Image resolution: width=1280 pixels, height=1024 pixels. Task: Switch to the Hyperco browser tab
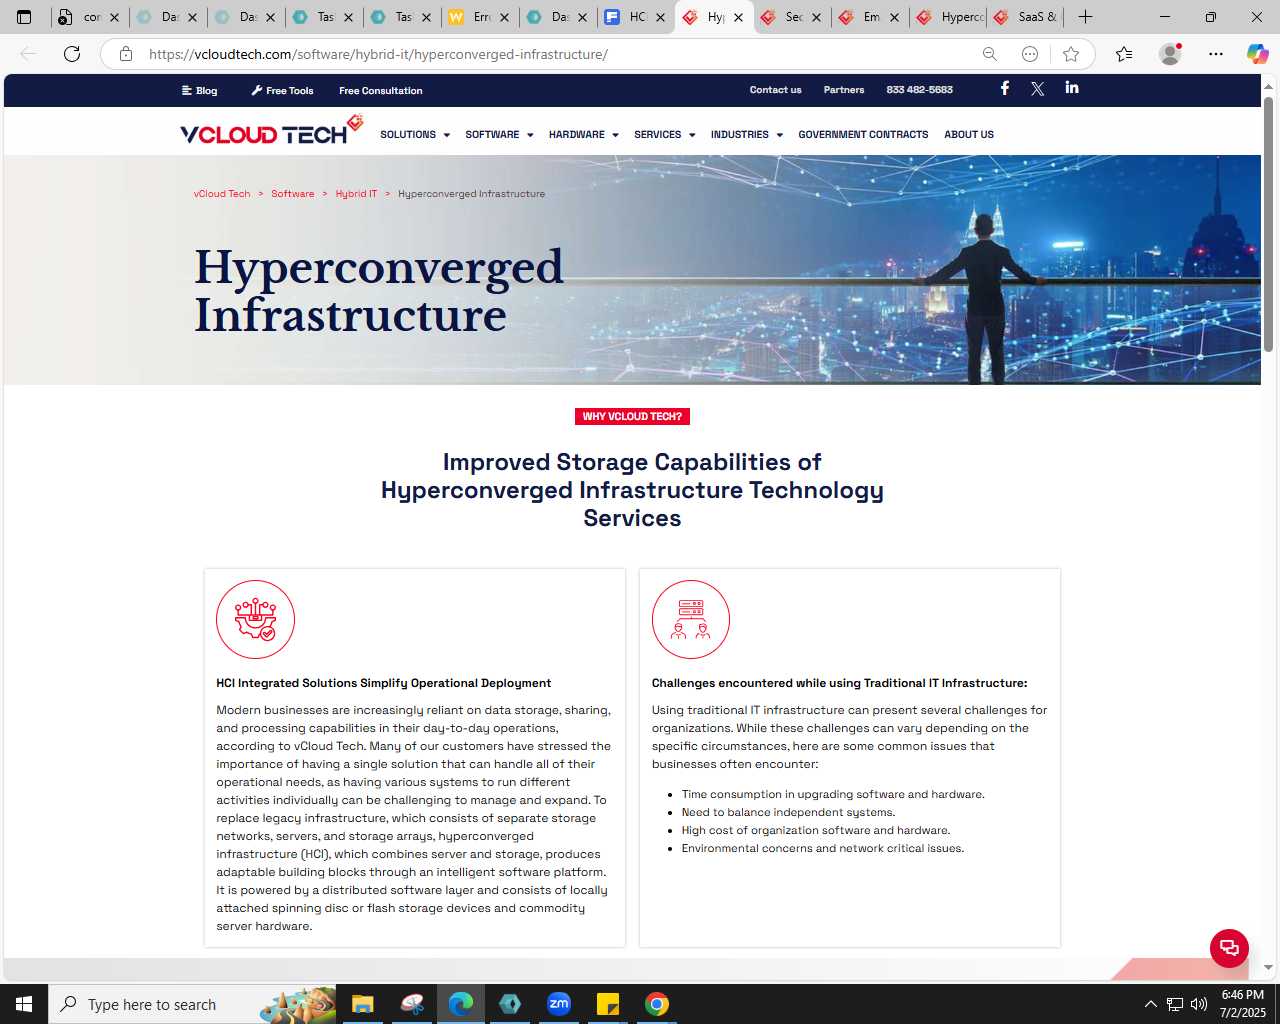tap(948, 17)
